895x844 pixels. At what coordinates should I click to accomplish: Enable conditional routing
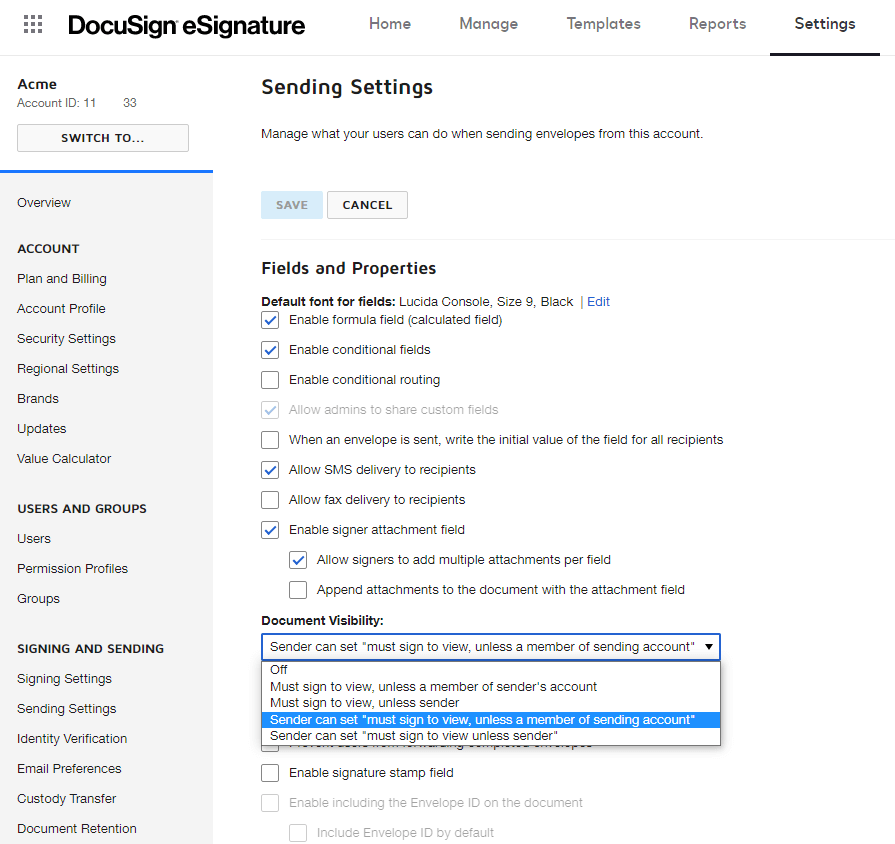coord(270,379)
